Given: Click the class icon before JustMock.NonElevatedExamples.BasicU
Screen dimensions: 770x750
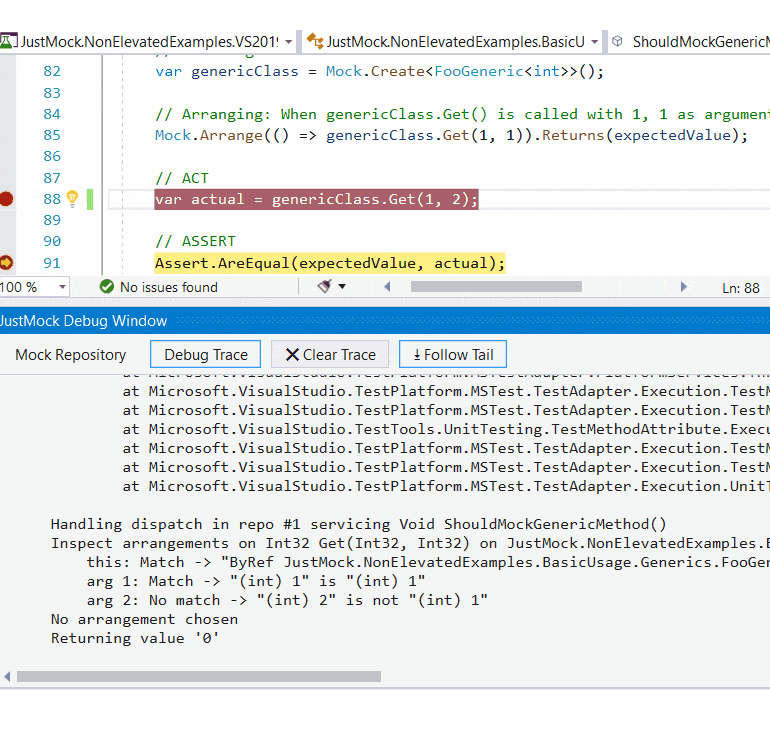Looking at the screenshot, I should click(x=315, y=41).
